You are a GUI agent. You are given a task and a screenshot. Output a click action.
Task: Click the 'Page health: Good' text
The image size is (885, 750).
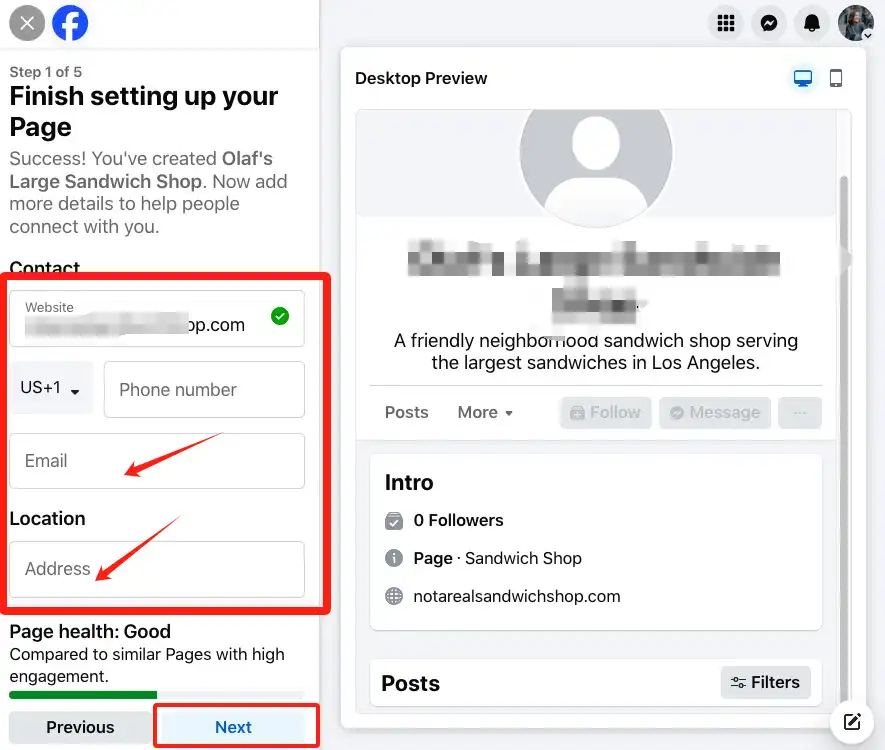click(x=90, y=631)
